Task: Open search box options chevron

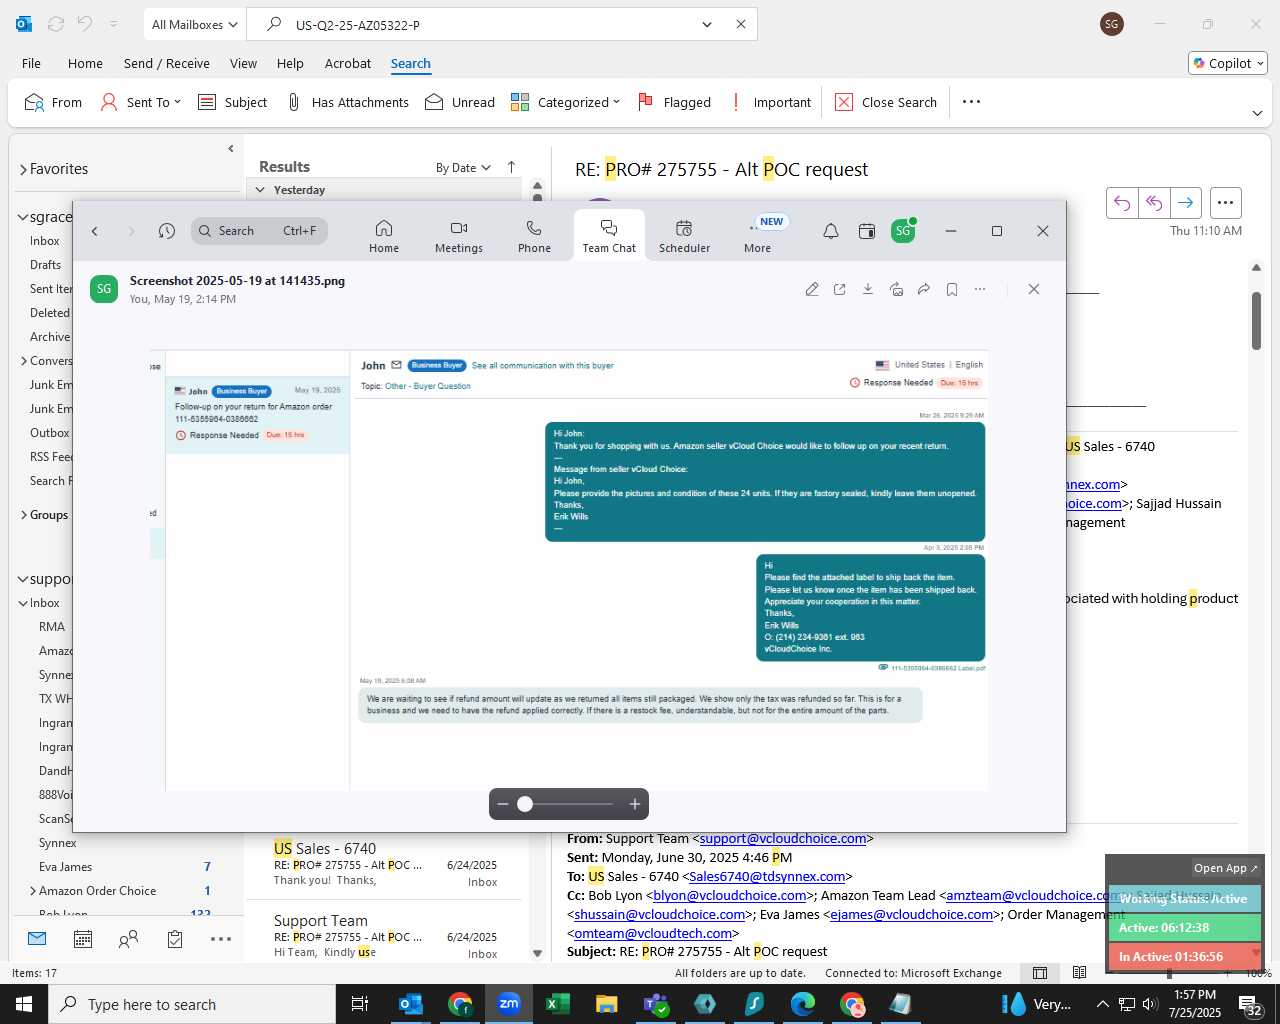Action: coord(707,24)
